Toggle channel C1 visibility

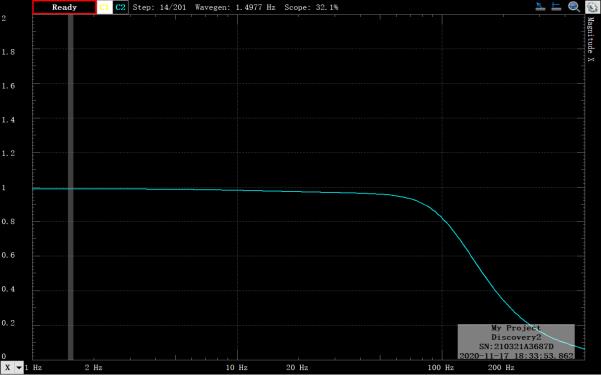pyautogui.click(x=104, y=7)
